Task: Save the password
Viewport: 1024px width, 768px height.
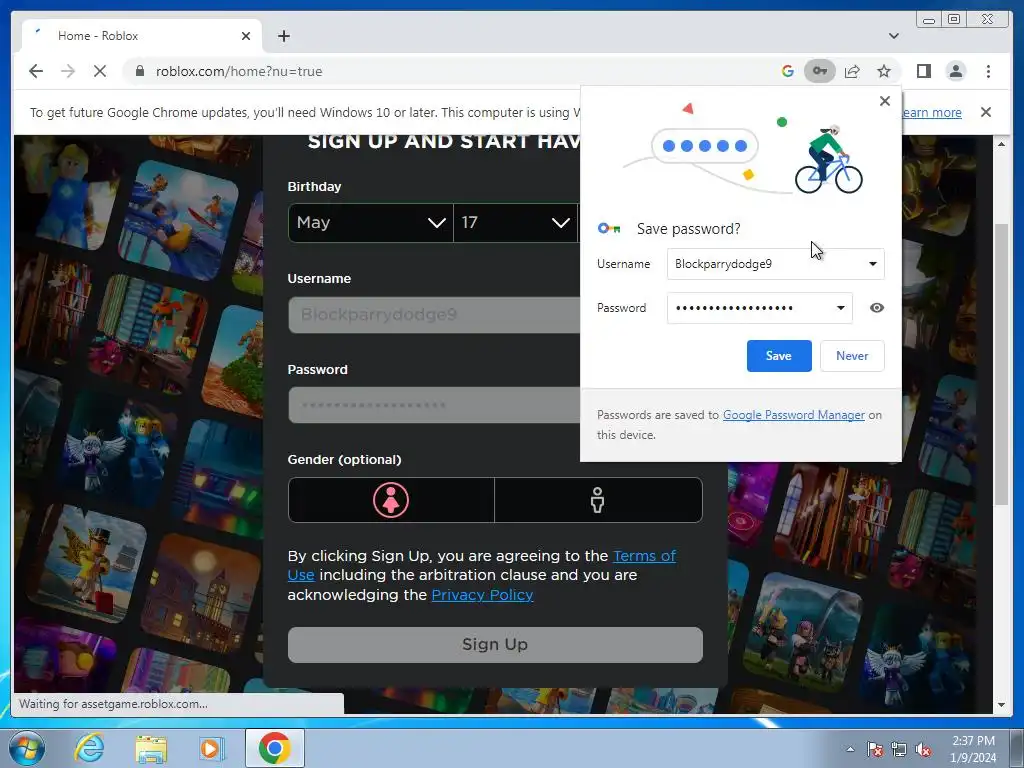Action: tap(779, 356)
